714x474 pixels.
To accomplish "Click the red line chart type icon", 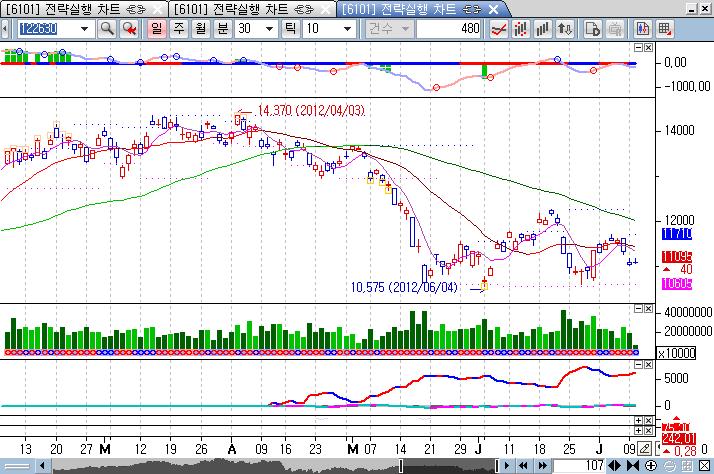I will tap(497, 29).
